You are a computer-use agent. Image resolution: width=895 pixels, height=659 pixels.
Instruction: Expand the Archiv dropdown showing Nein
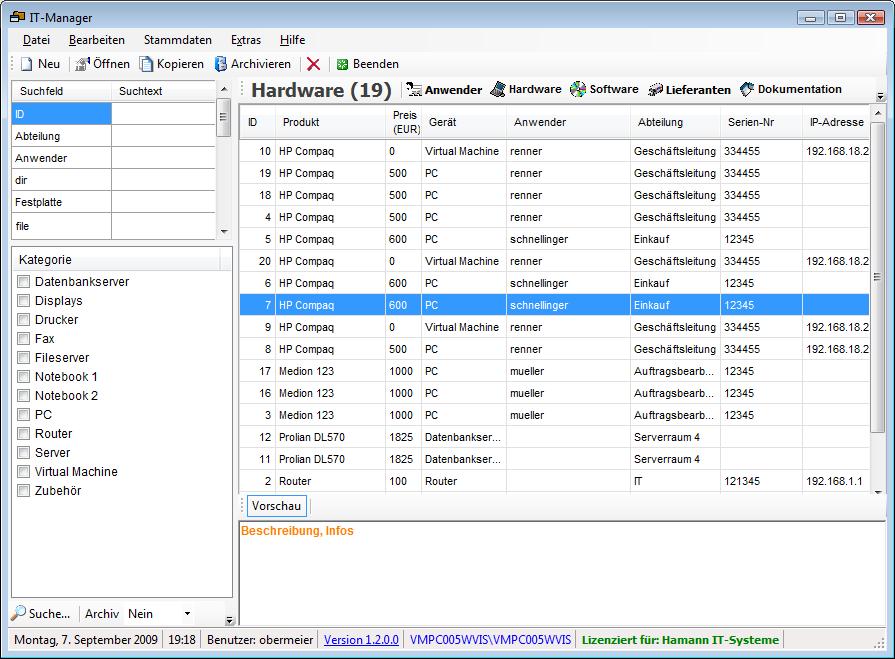point(187,614)
